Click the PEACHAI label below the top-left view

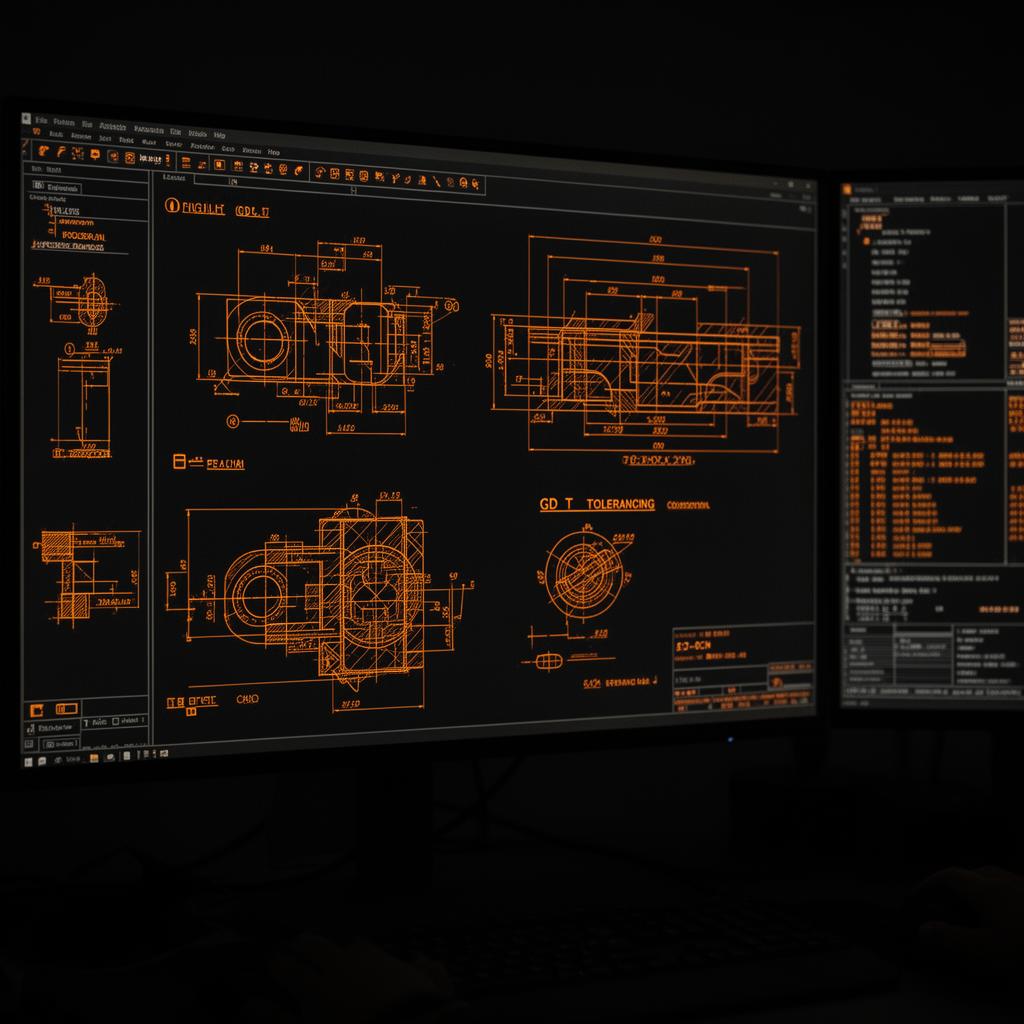point(225,464)
